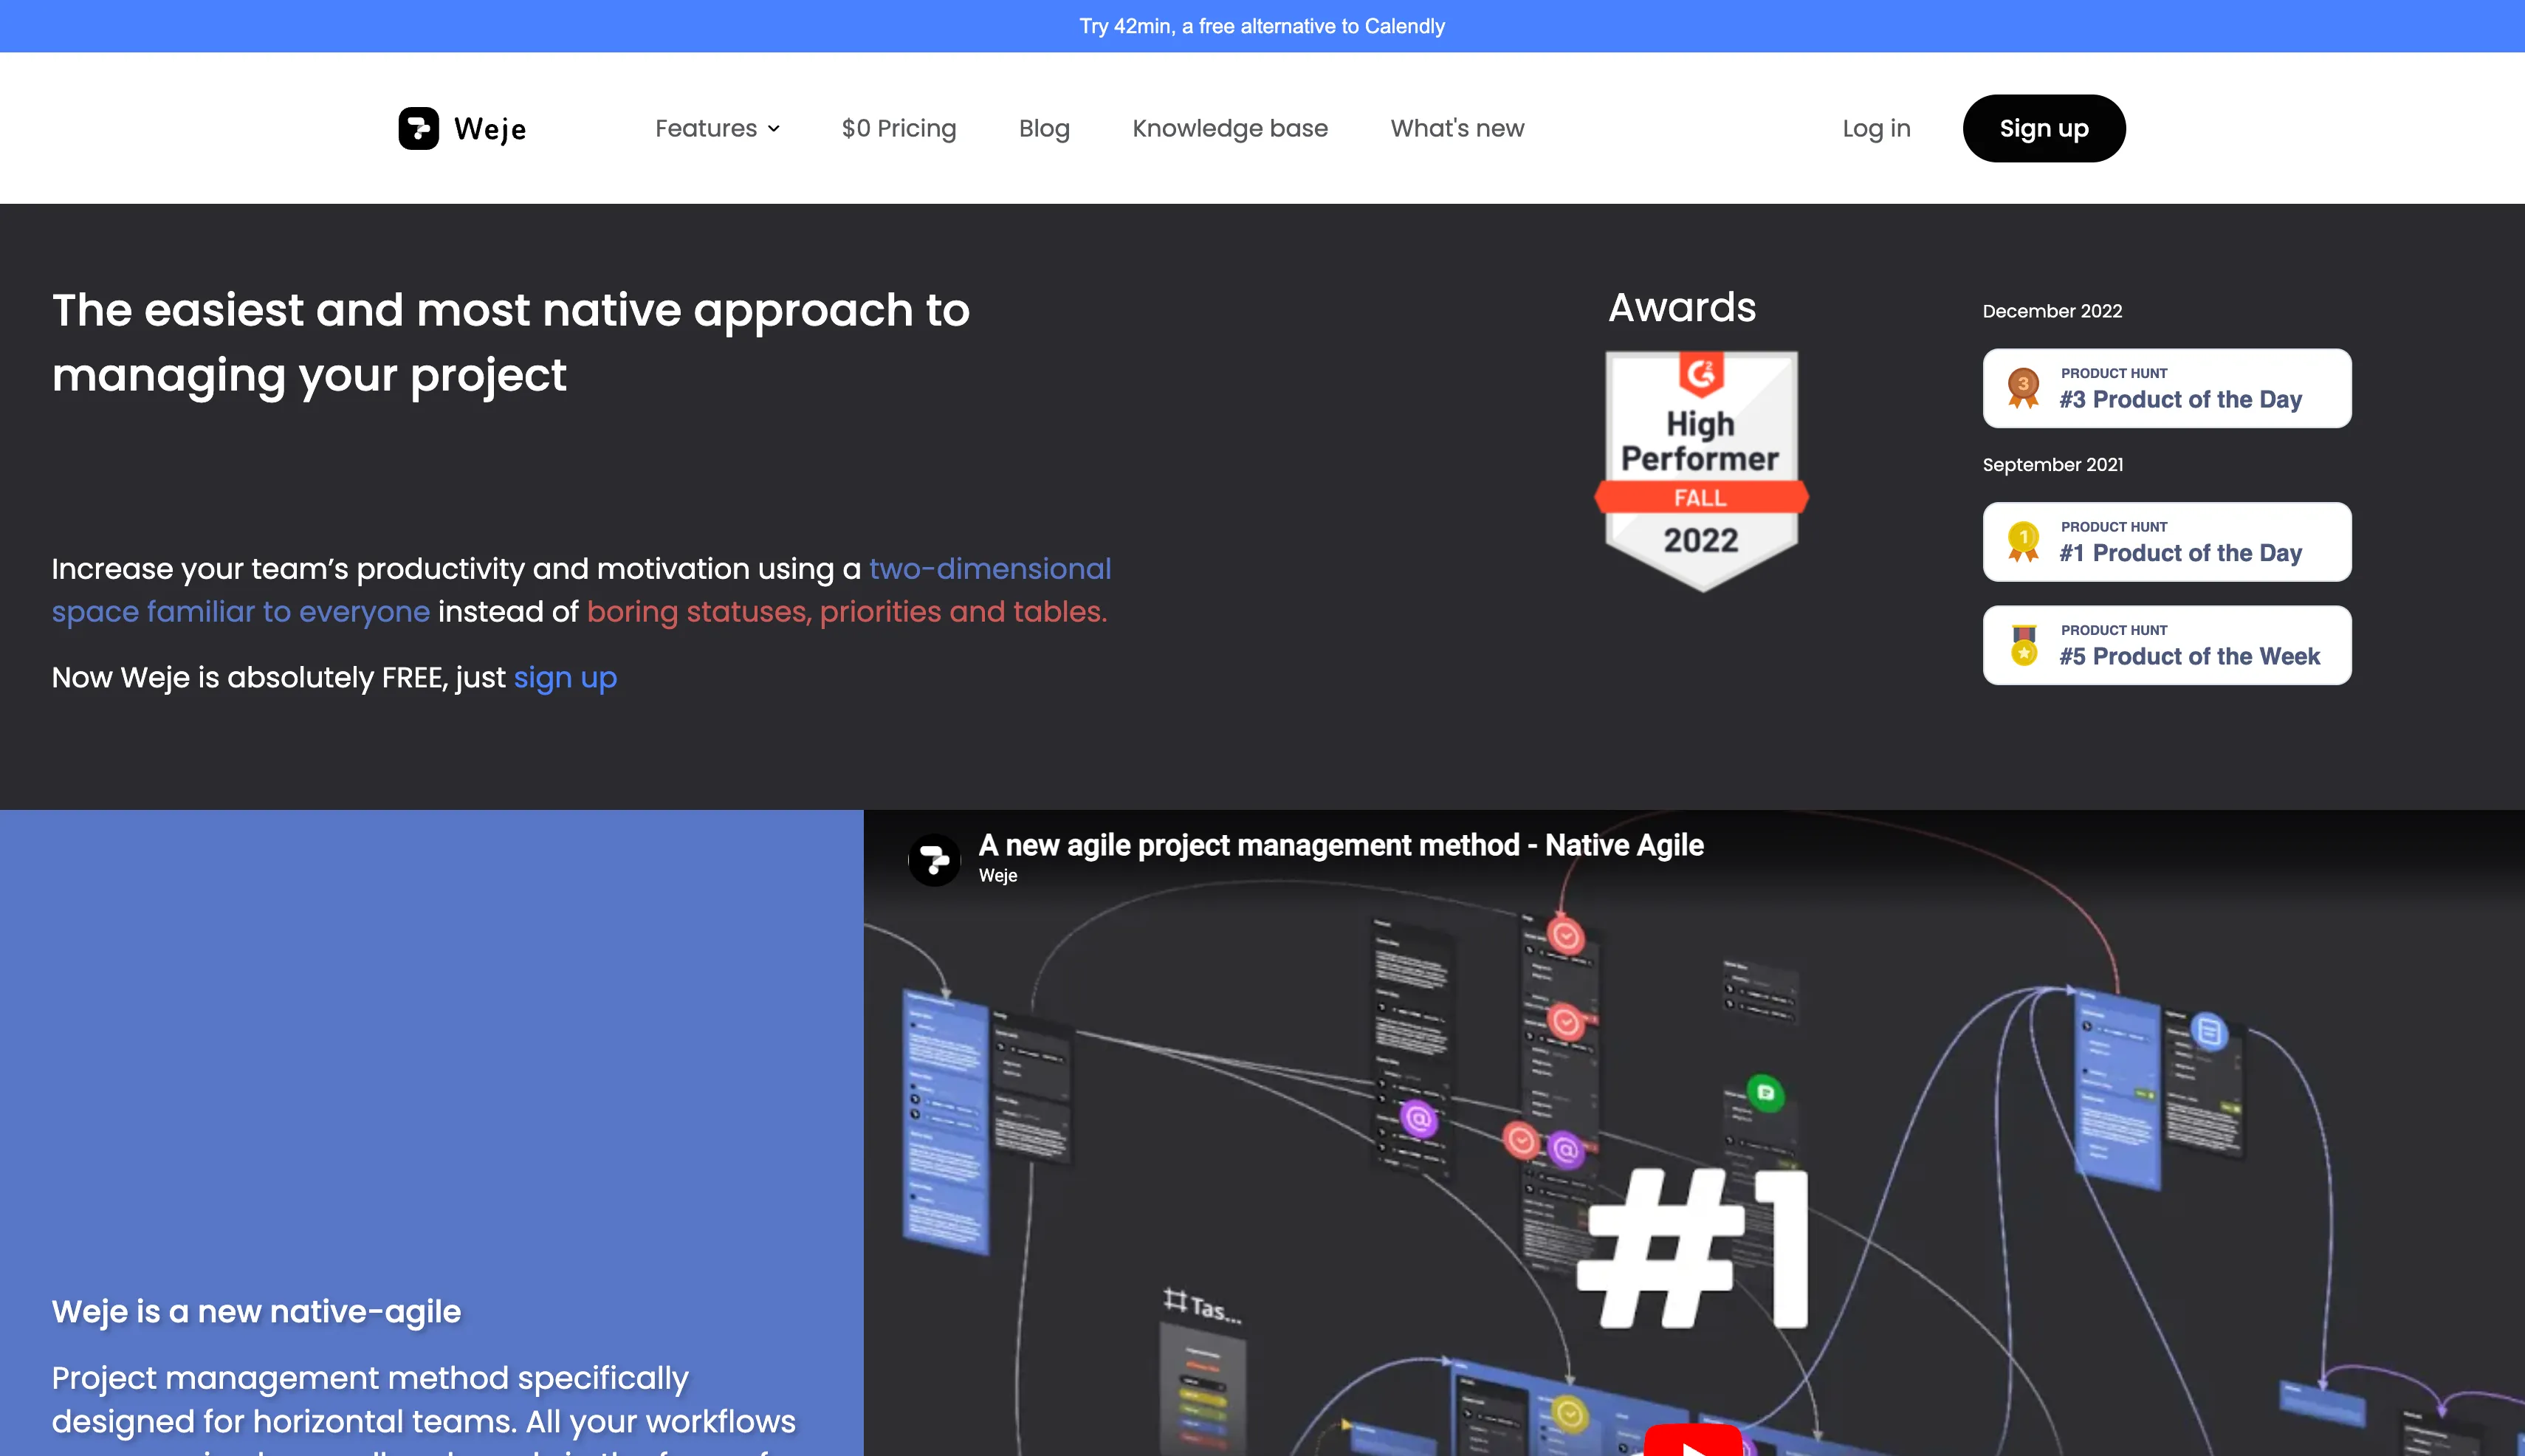The width and height of the screenshot is (2525, 1456).
Task: Open the Knowledge base link
Action: [x=1229, y=128]
